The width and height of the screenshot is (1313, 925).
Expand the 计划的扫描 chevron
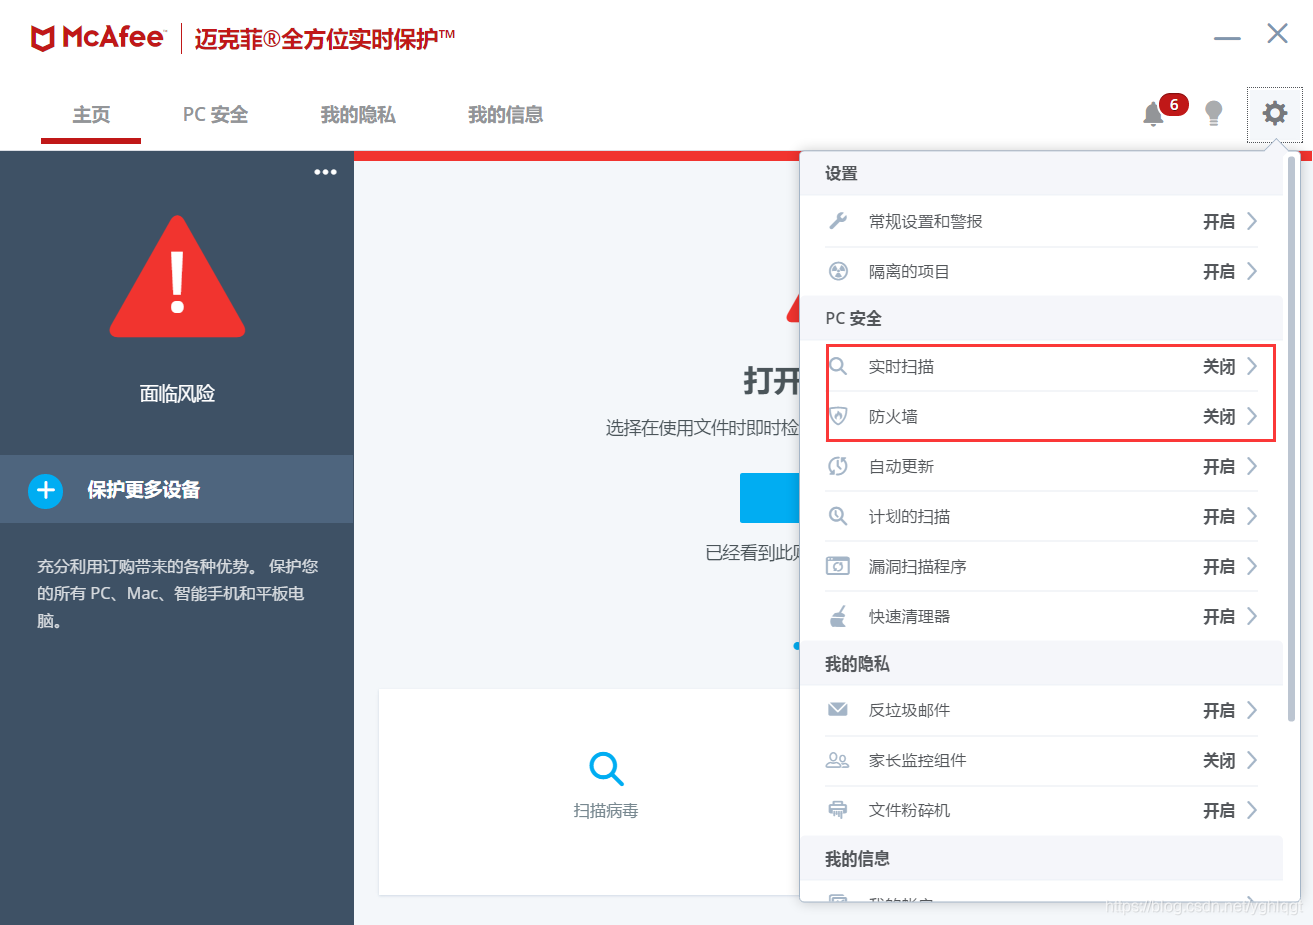point(1252,516)
